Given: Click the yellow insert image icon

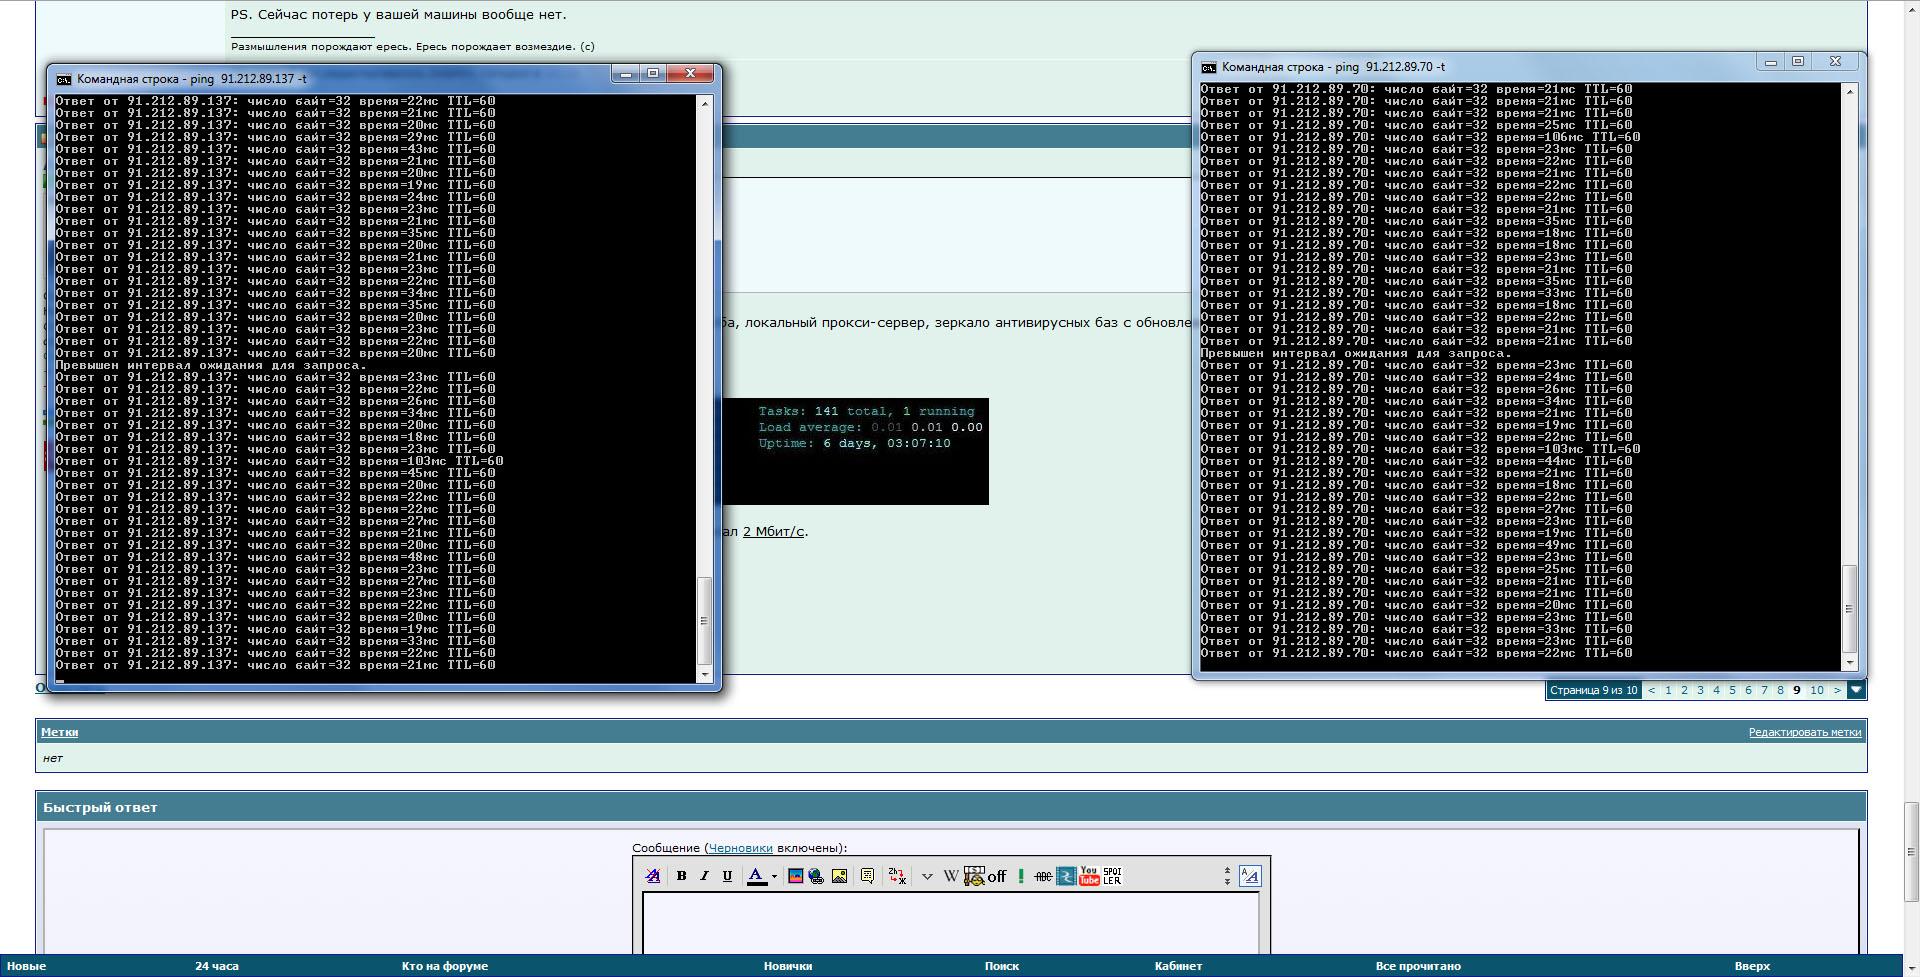Looking at the screenshot, I should [840, 876].
